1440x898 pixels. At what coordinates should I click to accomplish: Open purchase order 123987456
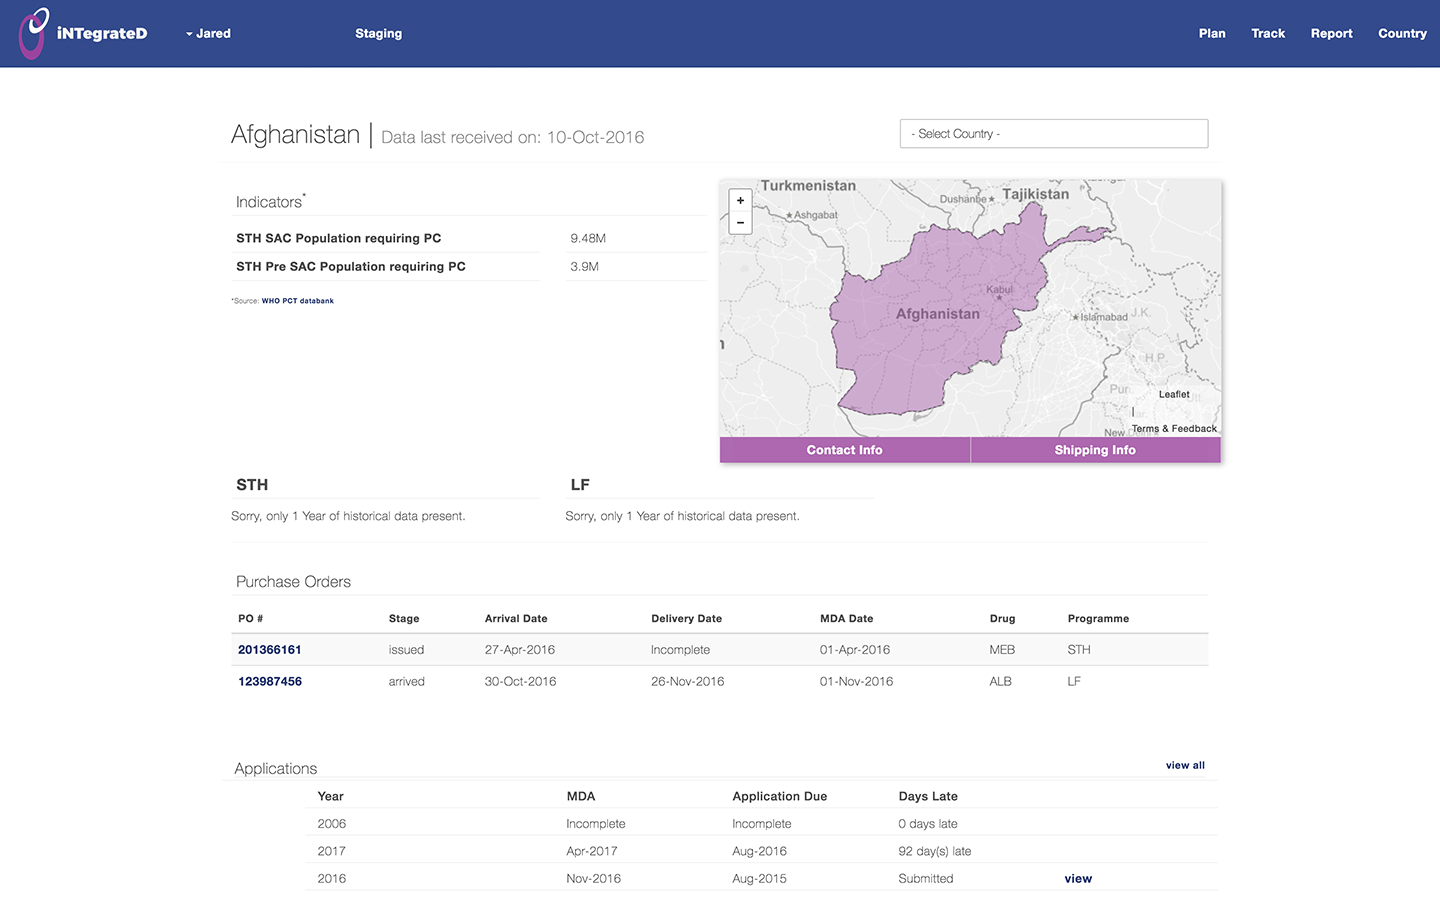(x=270, y=682)
